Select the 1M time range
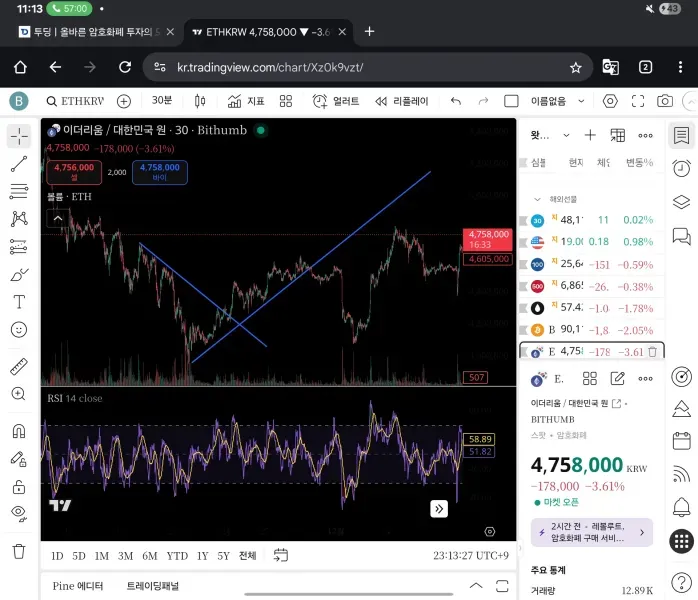The width and height of the screenshot is (698, 600). click(x=101, y=556)
